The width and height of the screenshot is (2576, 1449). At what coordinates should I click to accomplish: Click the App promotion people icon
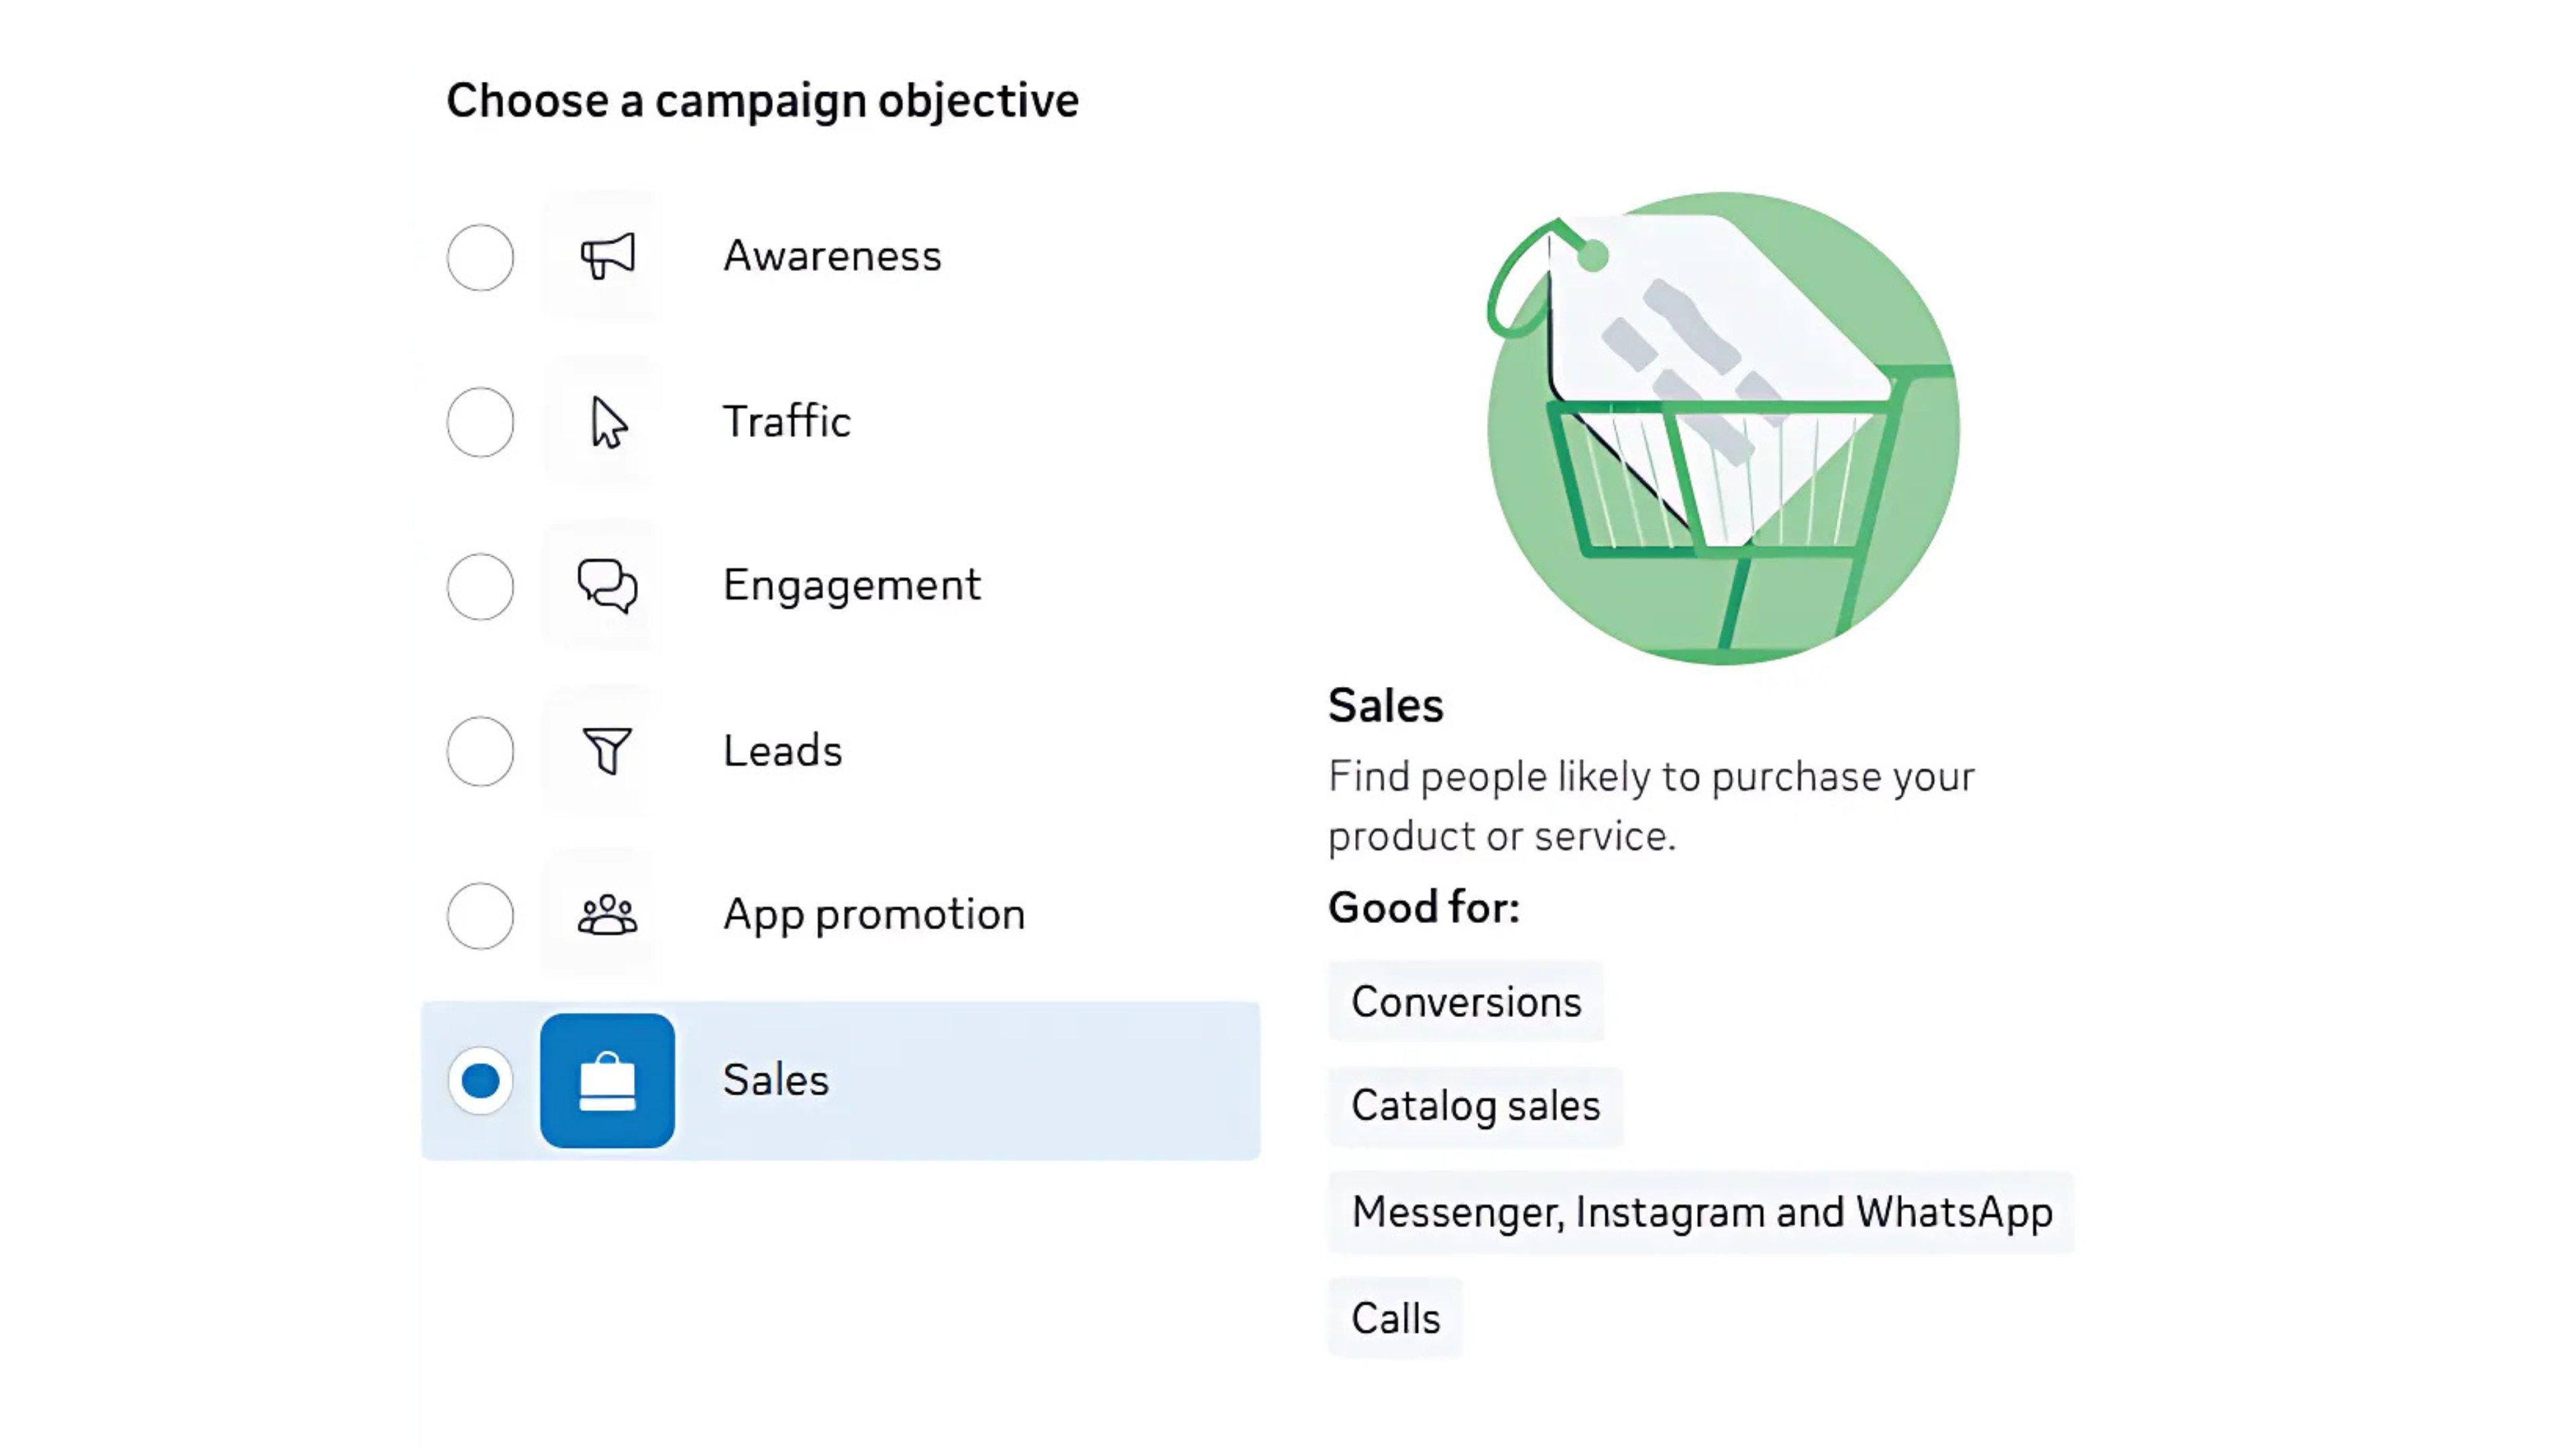click(x=607, y=915)
